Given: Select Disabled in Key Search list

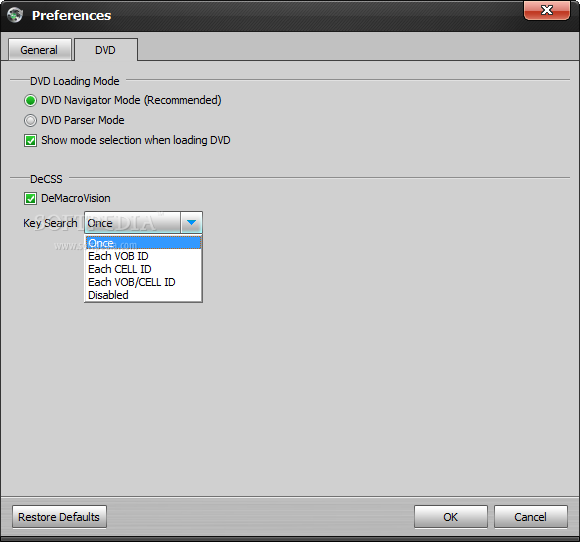Looking at the screenshot, I should click(143, 295).
